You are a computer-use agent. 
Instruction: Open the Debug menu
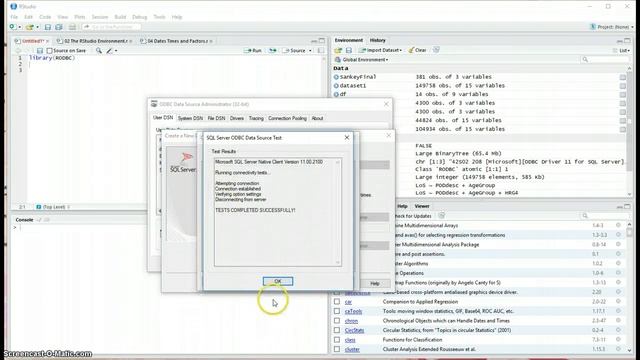click(x=139, y=17)
